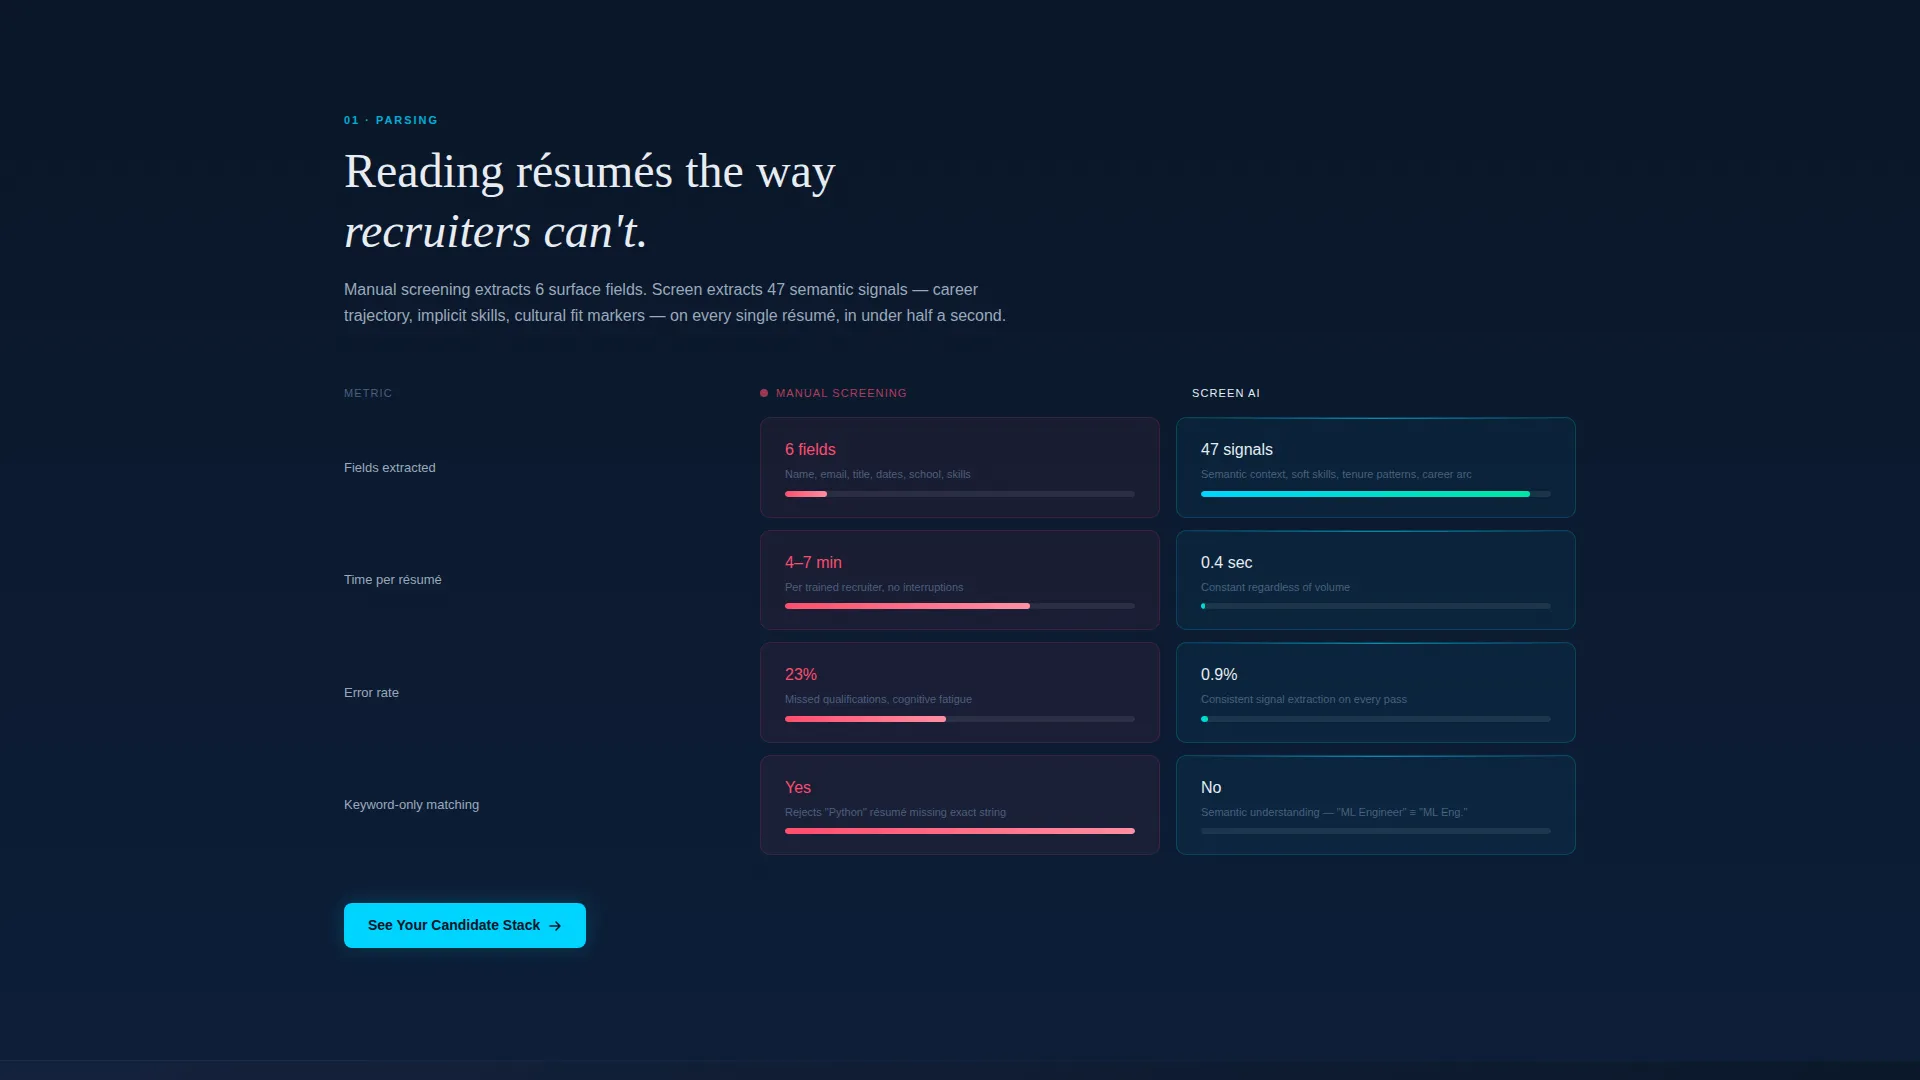
Task: Click the red dot beside Manual Screening
Action: pyautogui.click(x=764, y=393)
